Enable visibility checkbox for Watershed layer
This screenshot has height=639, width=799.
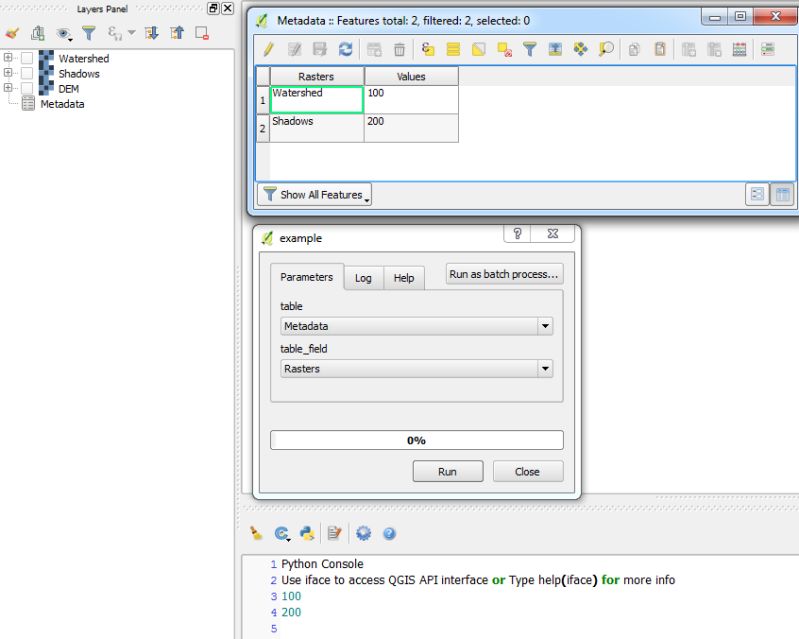click(x=27, y=58)
